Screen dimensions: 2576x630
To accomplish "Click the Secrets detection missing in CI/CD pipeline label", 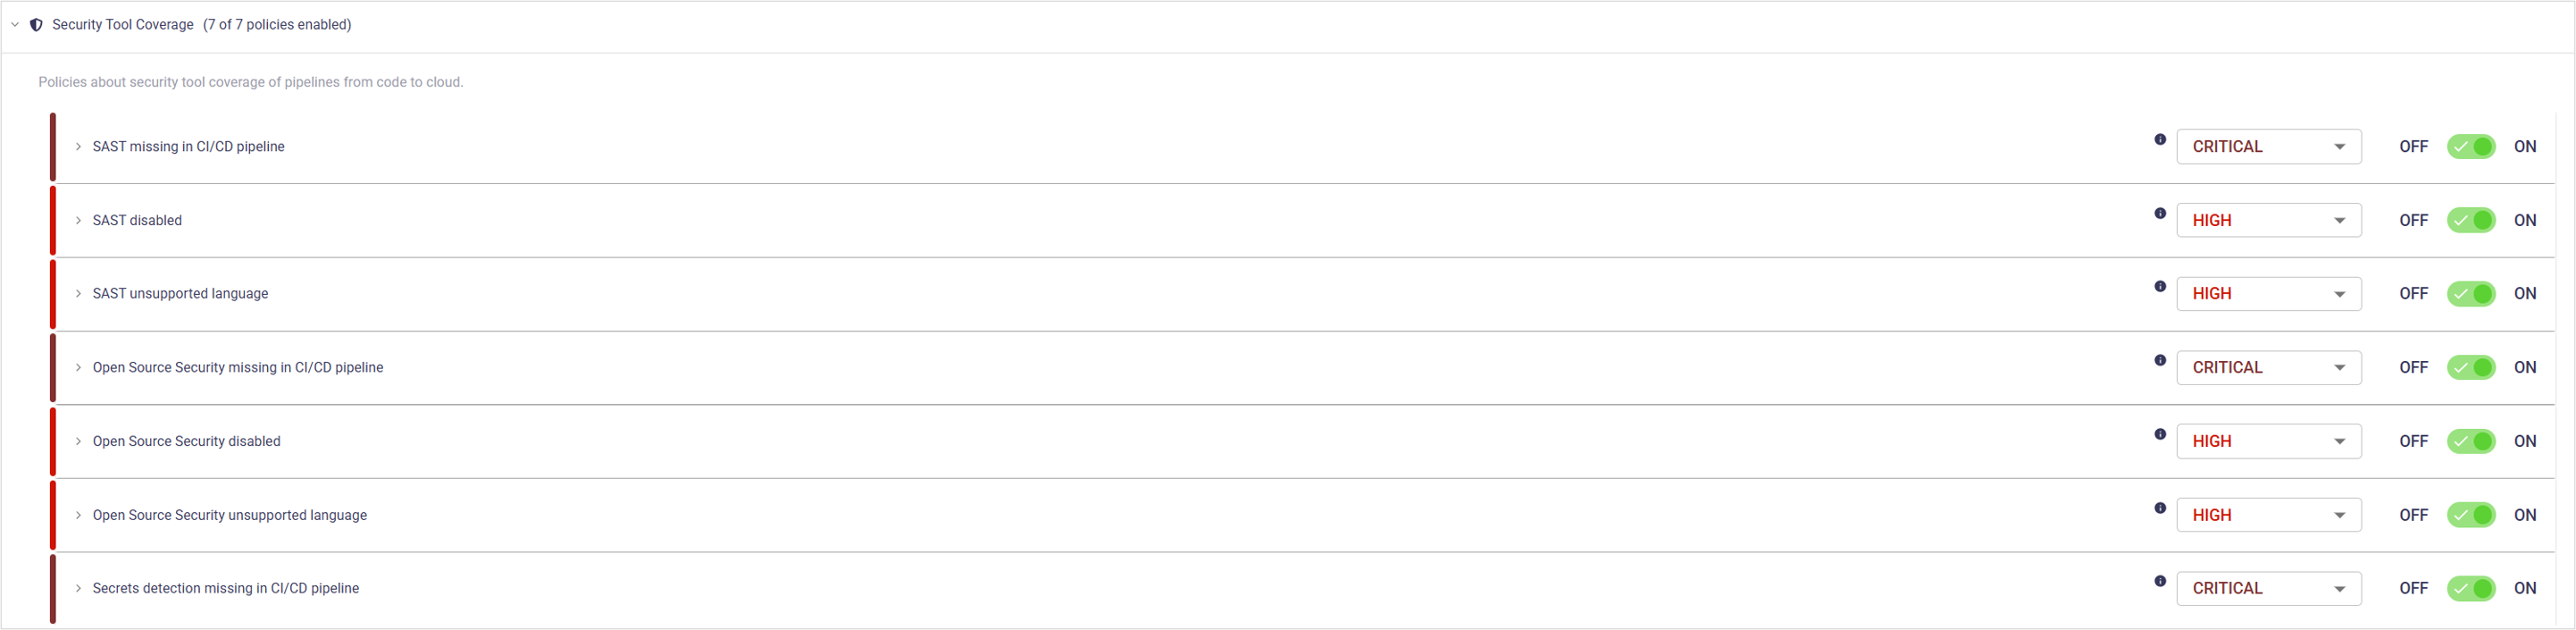I will point(225,589).
